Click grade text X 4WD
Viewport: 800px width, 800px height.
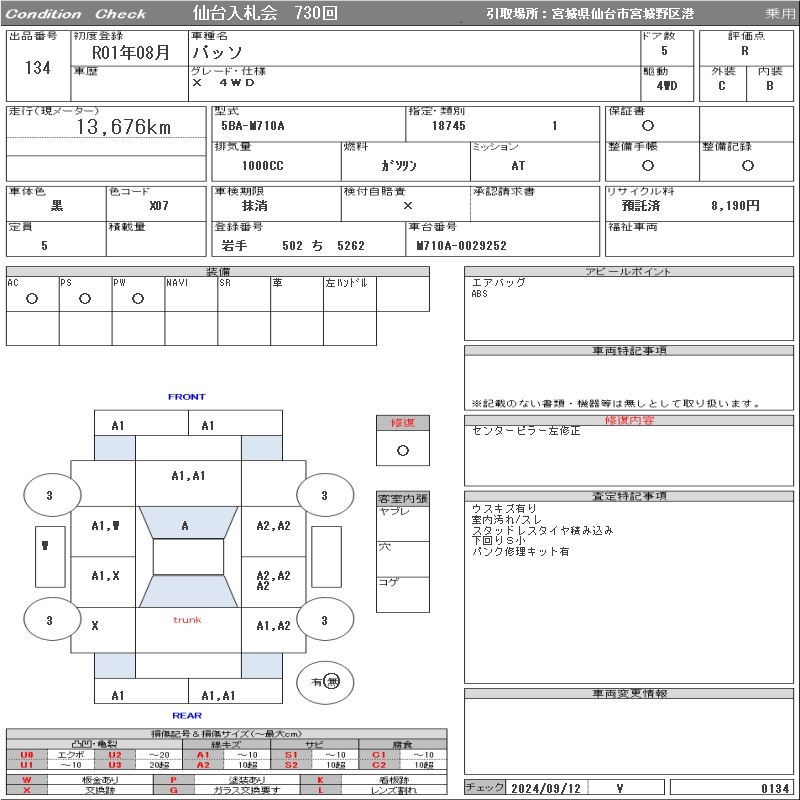tap(223, 83)
